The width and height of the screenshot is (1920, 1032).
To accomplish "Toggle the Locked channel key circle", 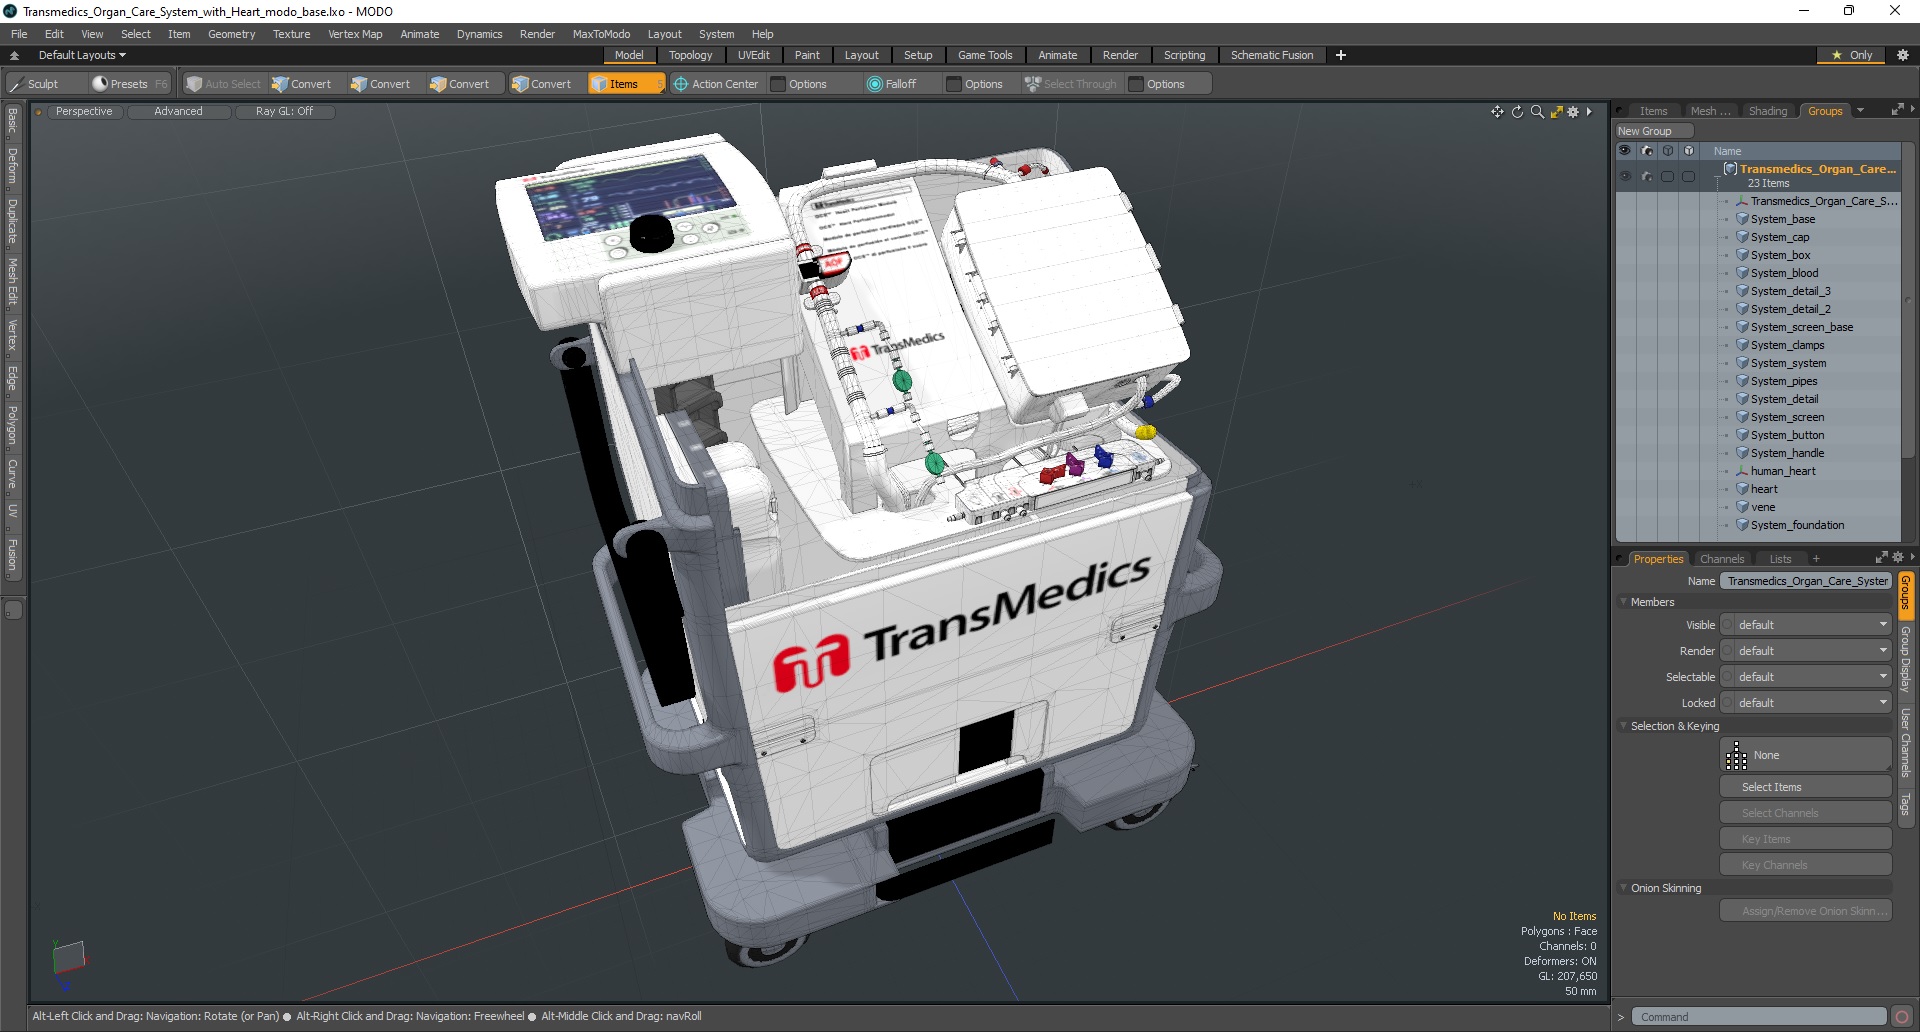I will tap(1727, 703).
